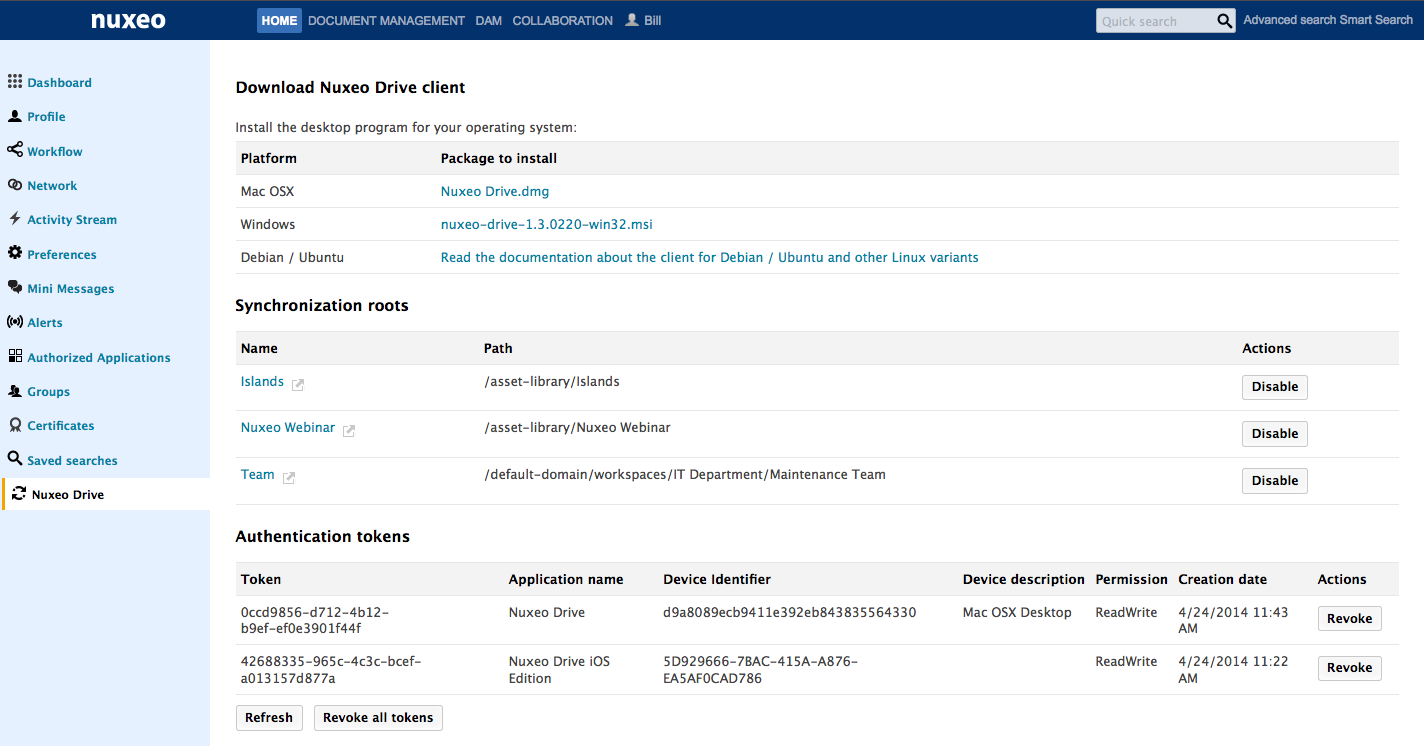Click the Profile person icon
Screen dimensions: 1424x746
(15, 116)
